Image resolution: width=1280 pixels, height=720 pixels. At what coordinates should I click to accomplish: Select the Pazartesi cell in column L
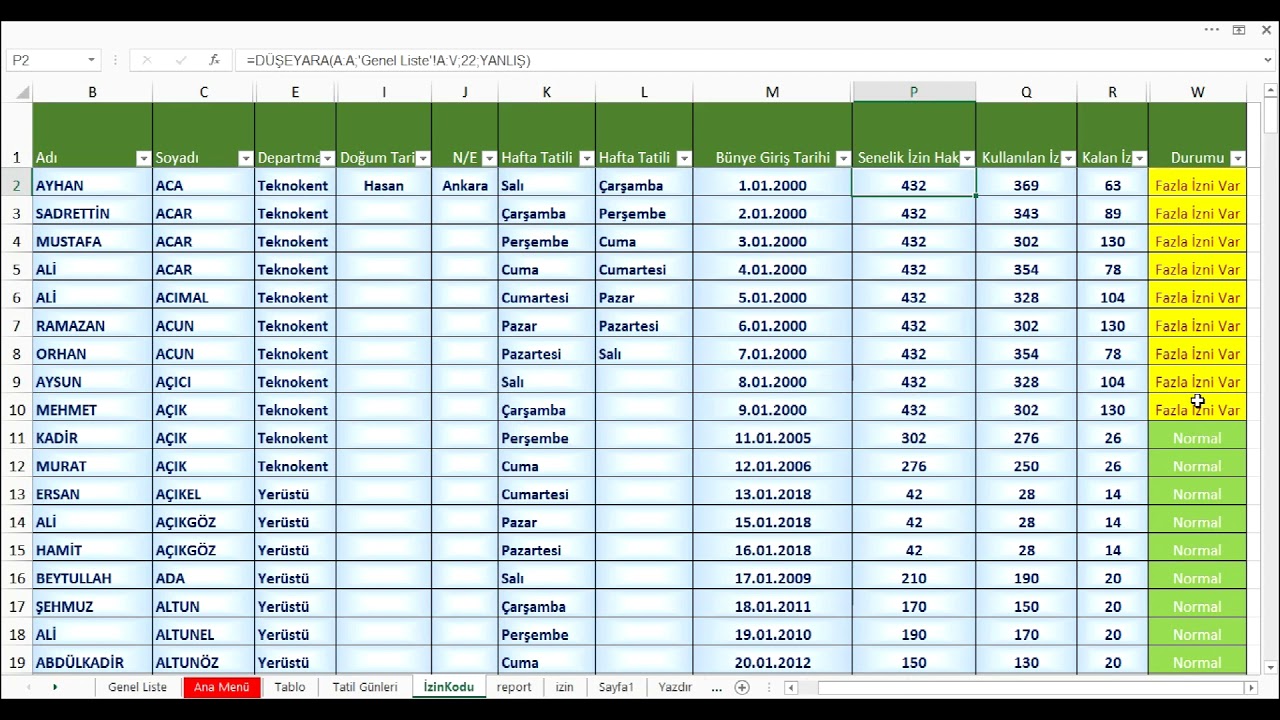click(x=644, y=325)
